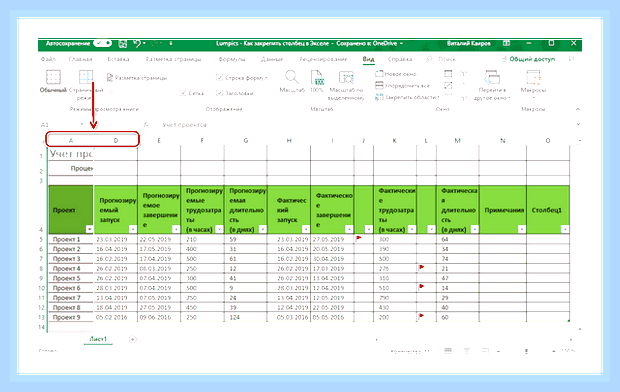620x392 pixels.
Task: Toggle the Строка формул checkbox
Action: pyautogui.click(x=242, y=78)
